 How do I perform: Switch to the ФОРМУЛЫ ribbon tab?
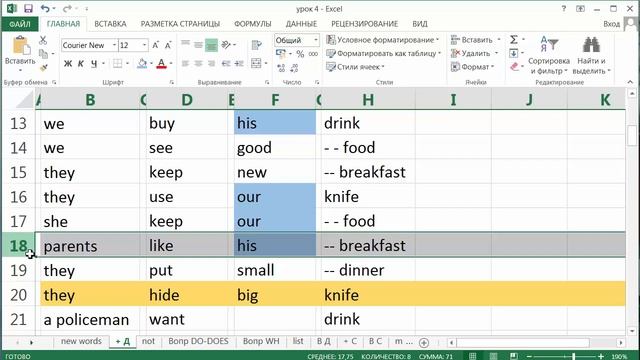click(253, 24)
